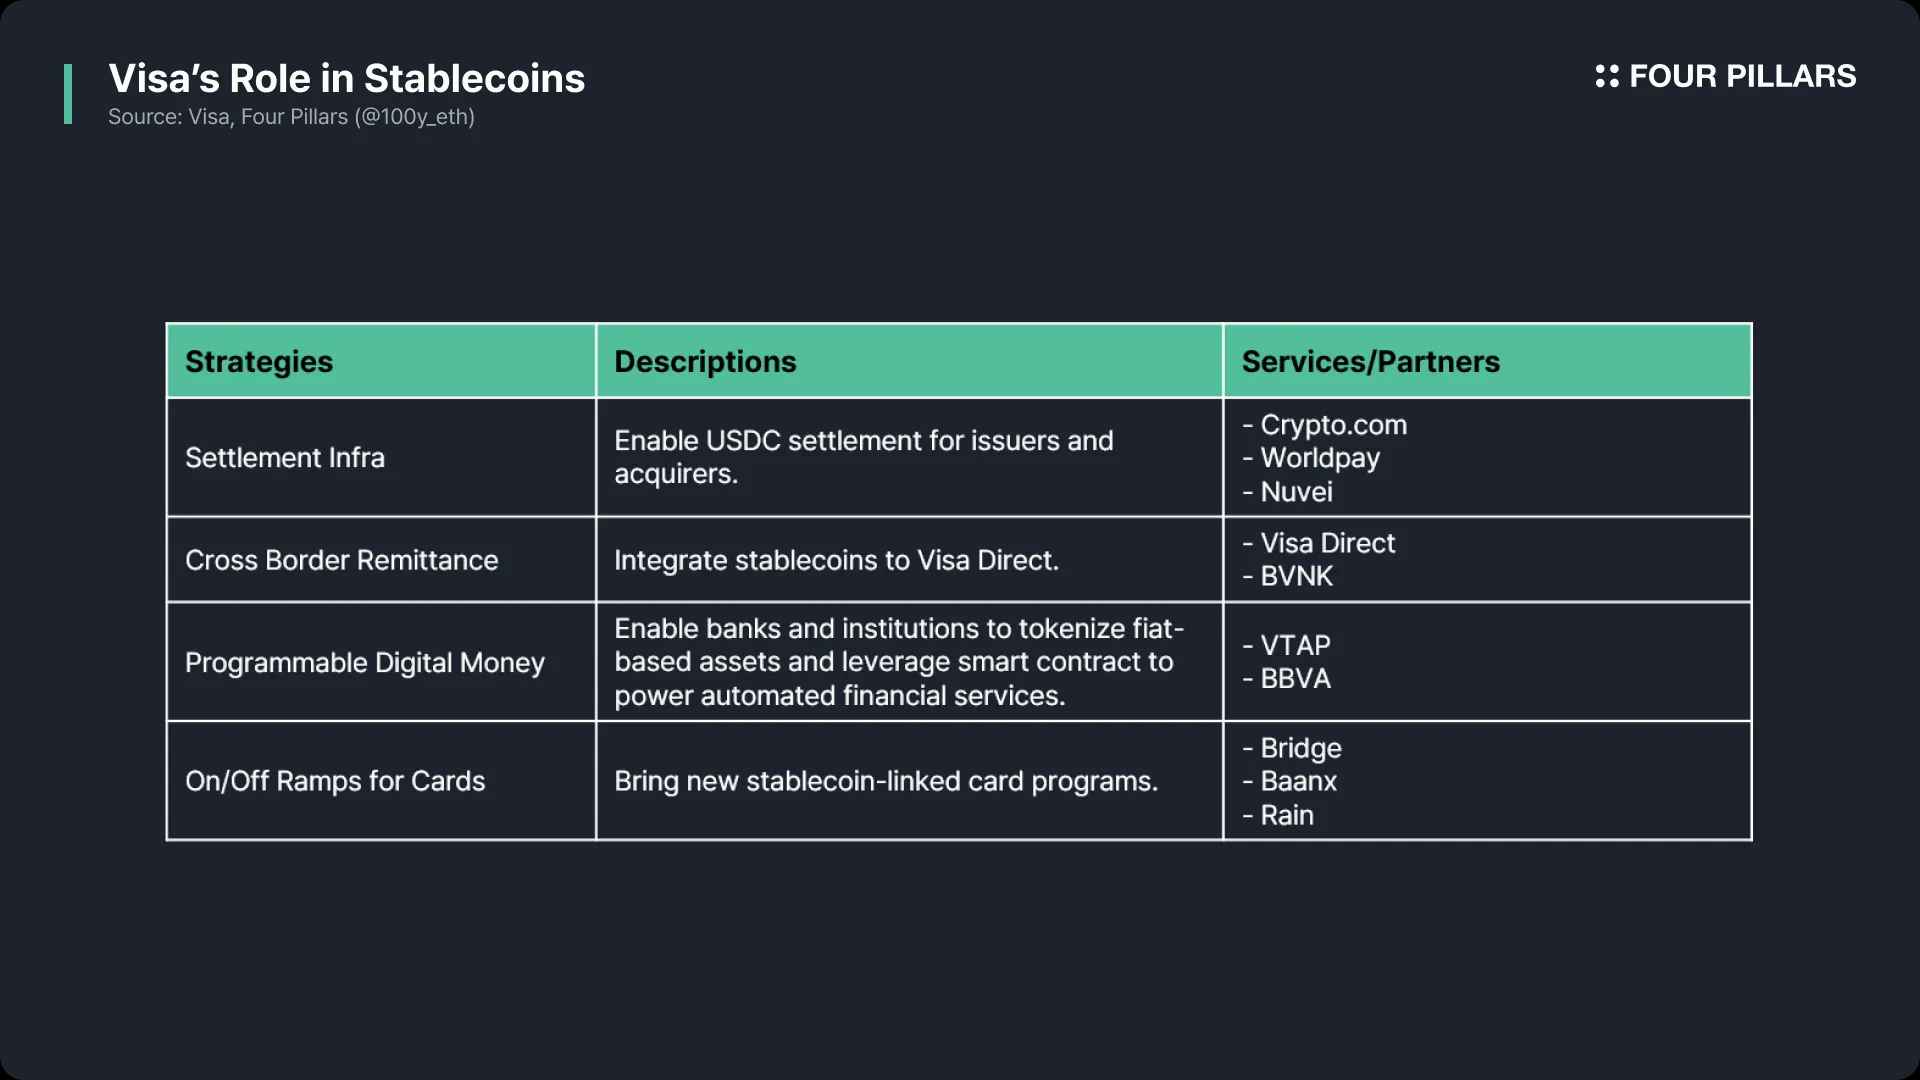Click the Worldpay partner entry
Screen dimensions: 1920x1080
click(x=1311, y=458)
